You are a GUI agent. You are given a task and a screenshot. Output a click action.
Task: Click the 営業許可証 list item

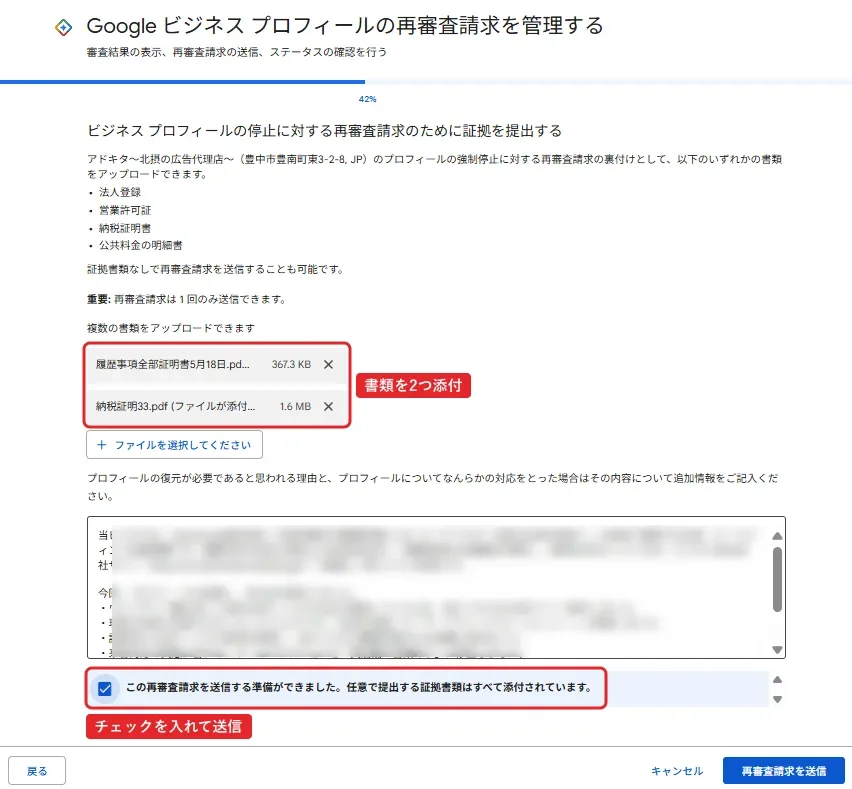124,210
